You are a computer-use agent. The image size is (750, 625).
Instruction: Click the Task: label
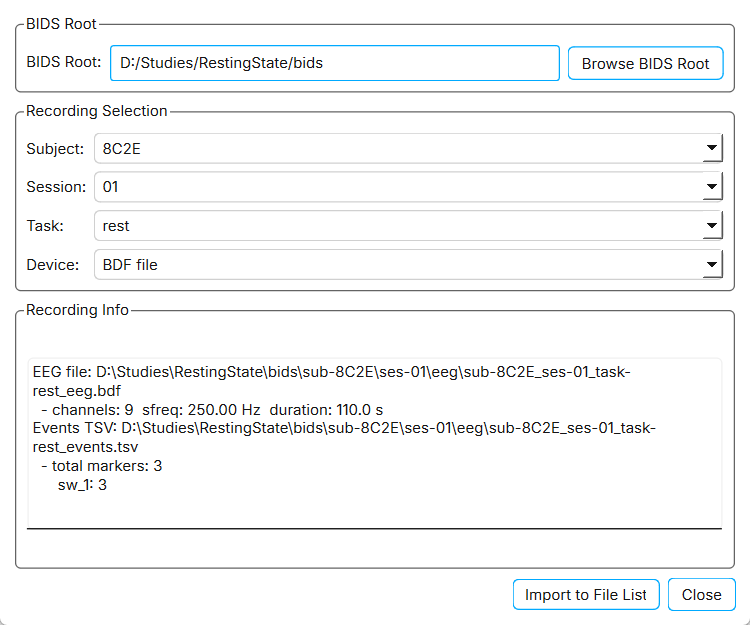click(45, 226)
